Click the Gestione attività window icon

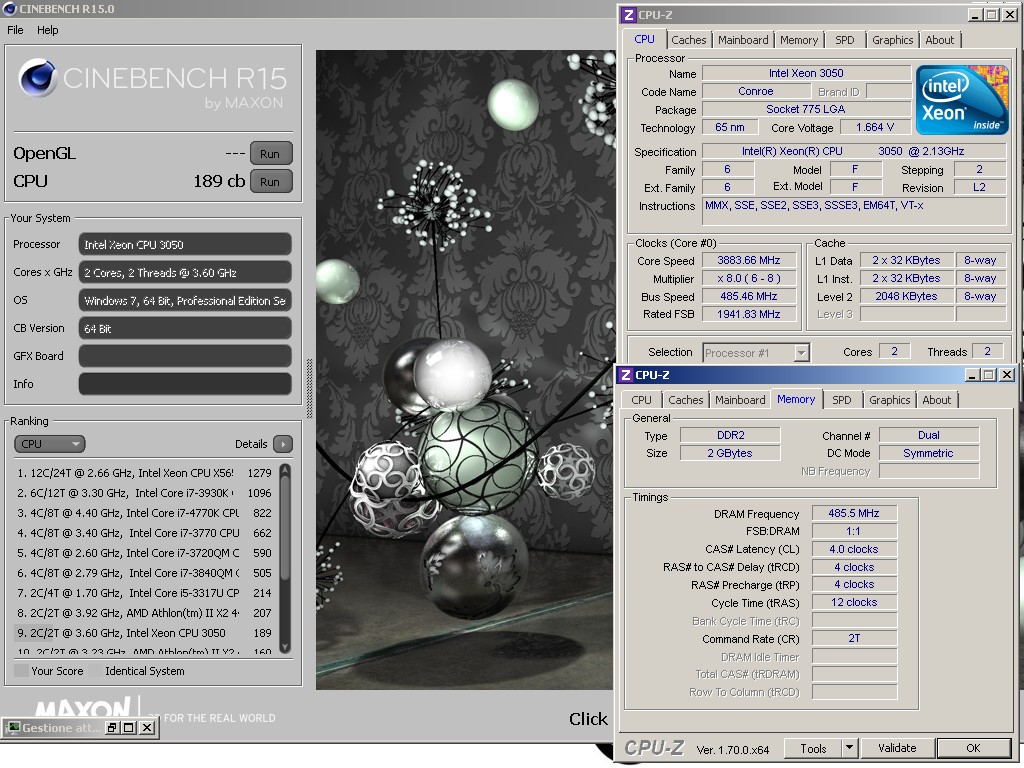pyautogui.click(x=13, y=728)
